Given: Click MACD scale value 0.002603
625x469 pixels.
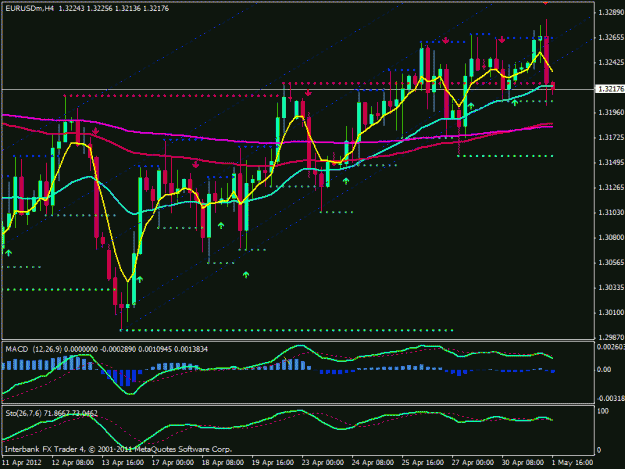Looking at the screenshot, I should point(610,347).
